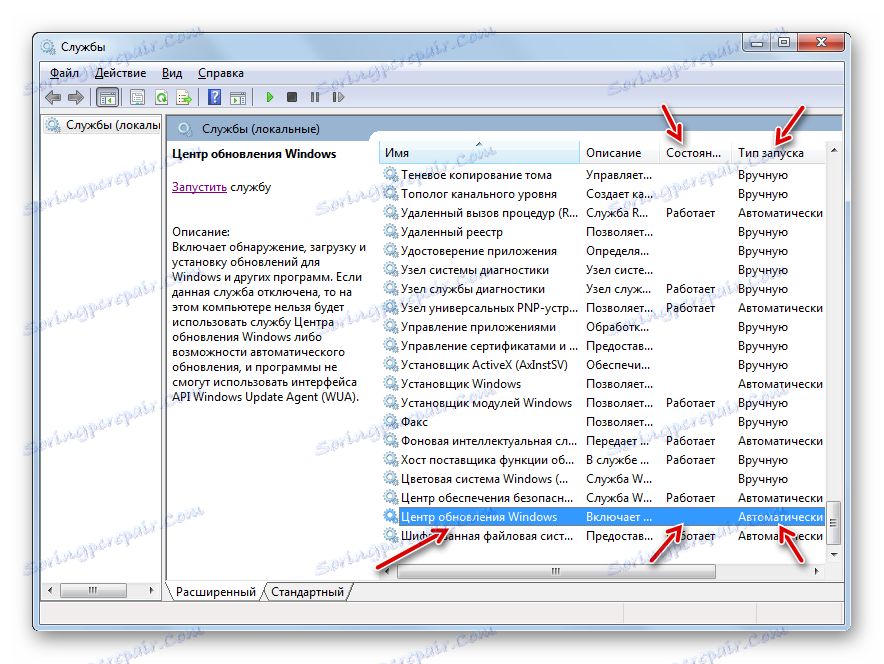
Task: Click the services list horizontal scroll right arrow
Action: click(816, 571)
